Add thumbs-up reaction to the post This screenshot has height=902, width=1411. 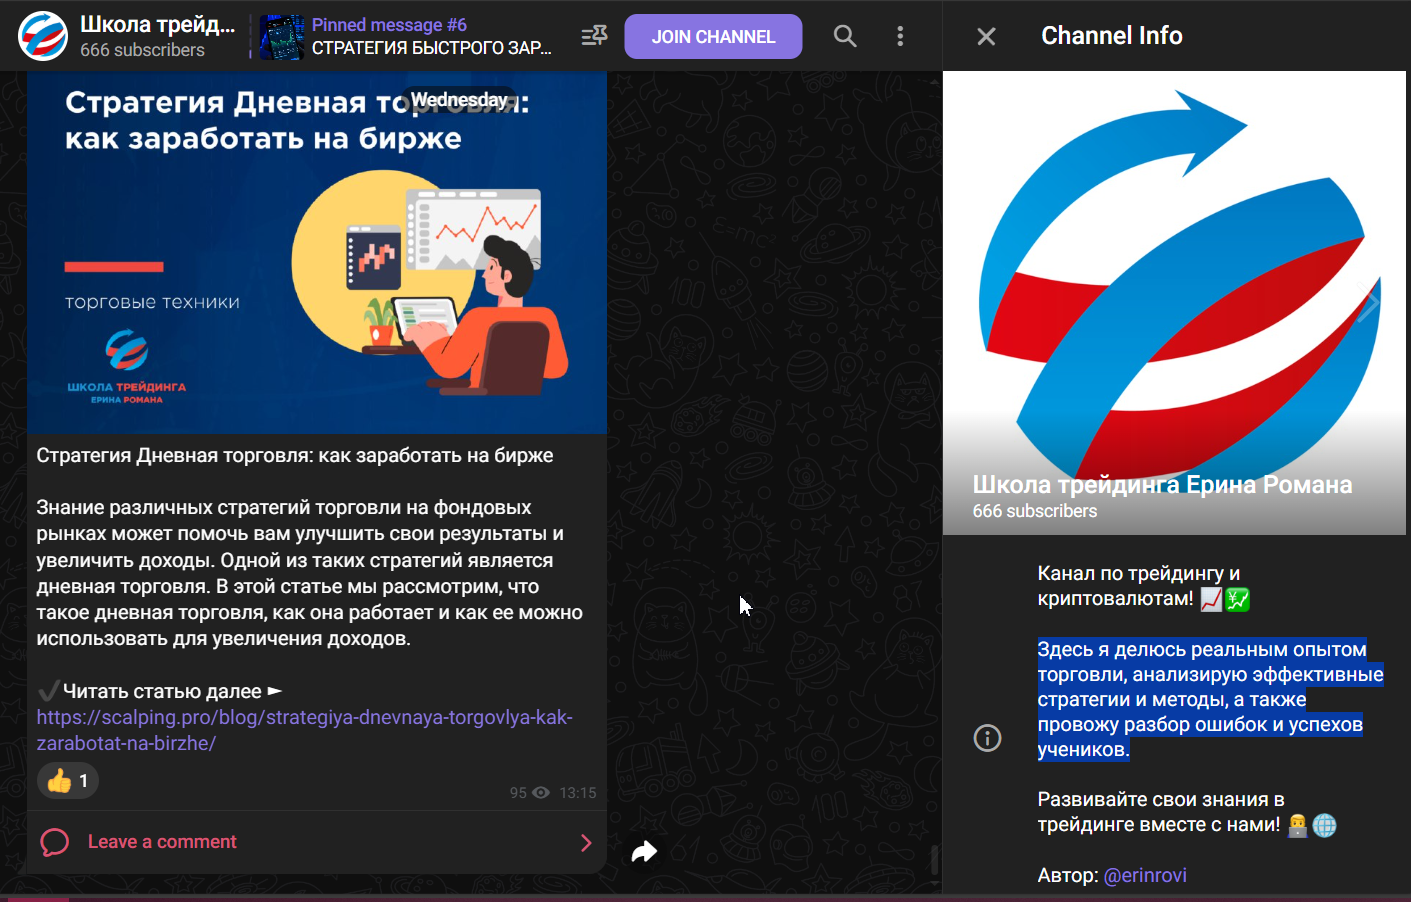pos(68,781)
